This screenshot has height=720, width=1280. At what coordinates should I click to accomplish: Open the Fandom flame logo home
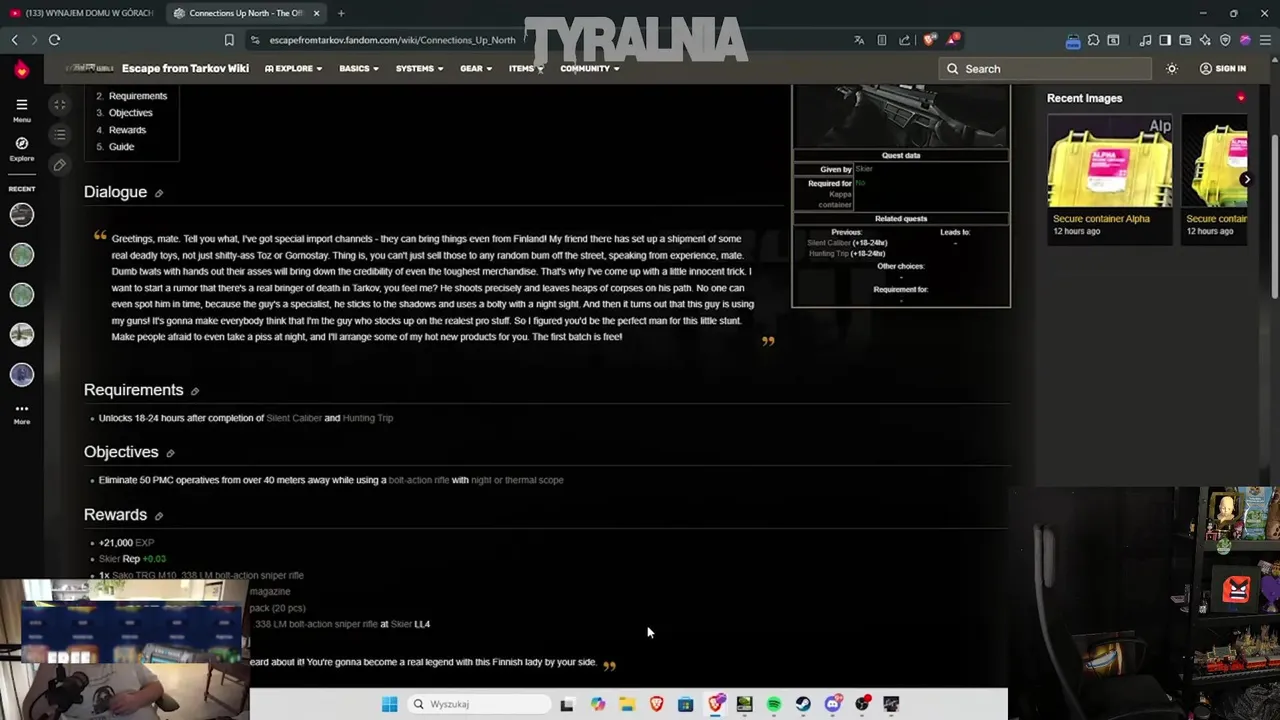(21, 69)
